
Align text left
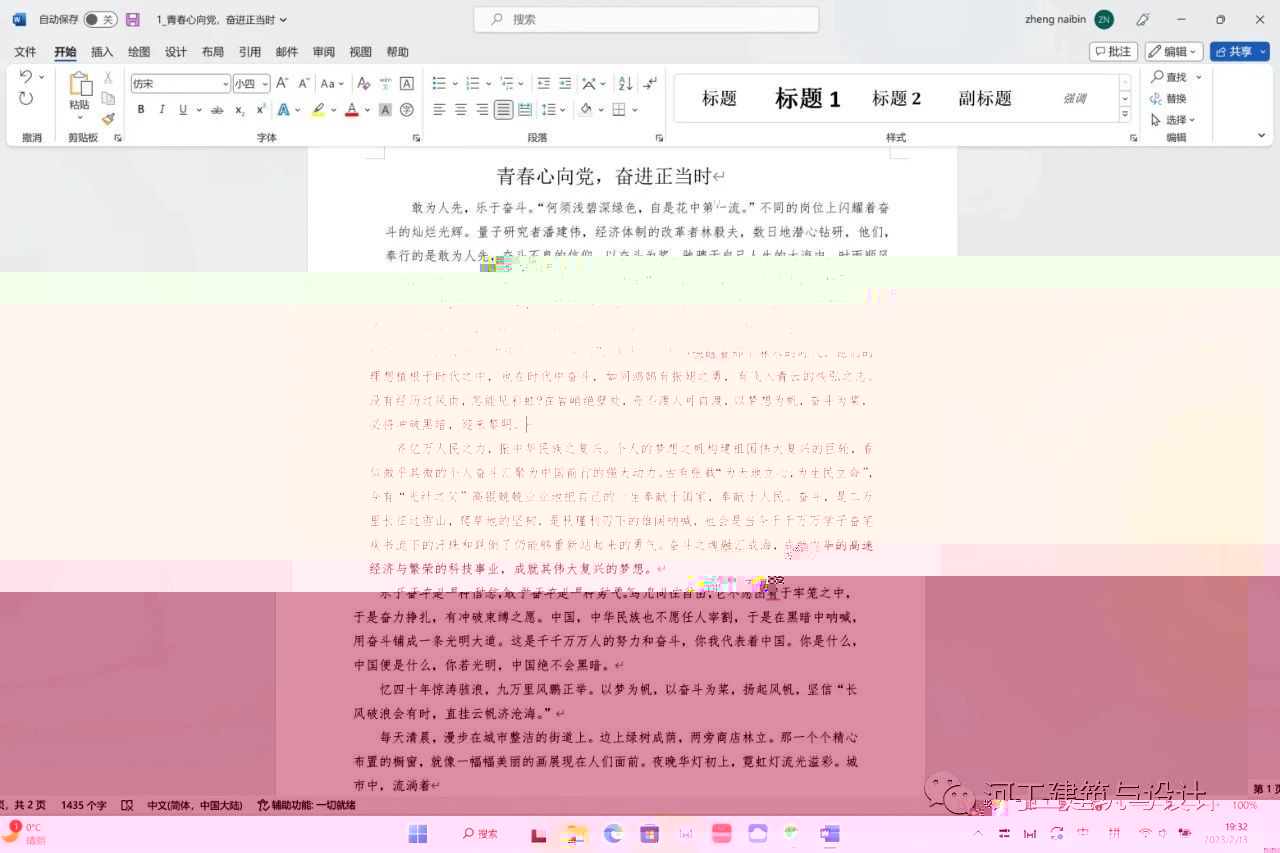(439, 110)
